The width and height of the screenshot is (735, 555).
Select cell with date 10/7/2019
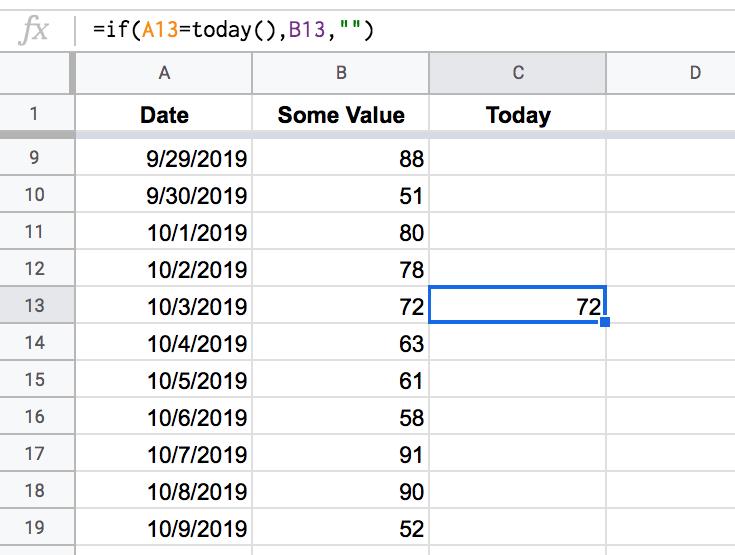click(x=164, y=454)
